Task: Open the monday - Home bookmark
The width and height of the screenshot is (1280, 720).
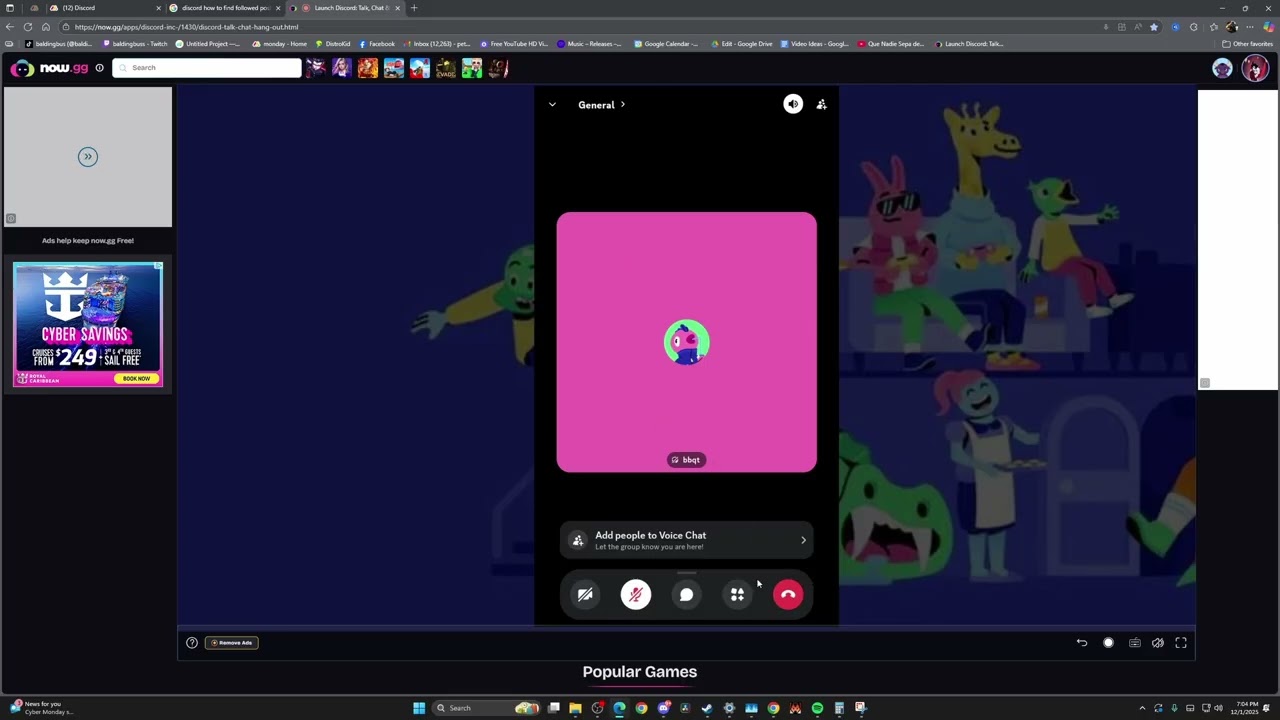Action: pos(280,44)
